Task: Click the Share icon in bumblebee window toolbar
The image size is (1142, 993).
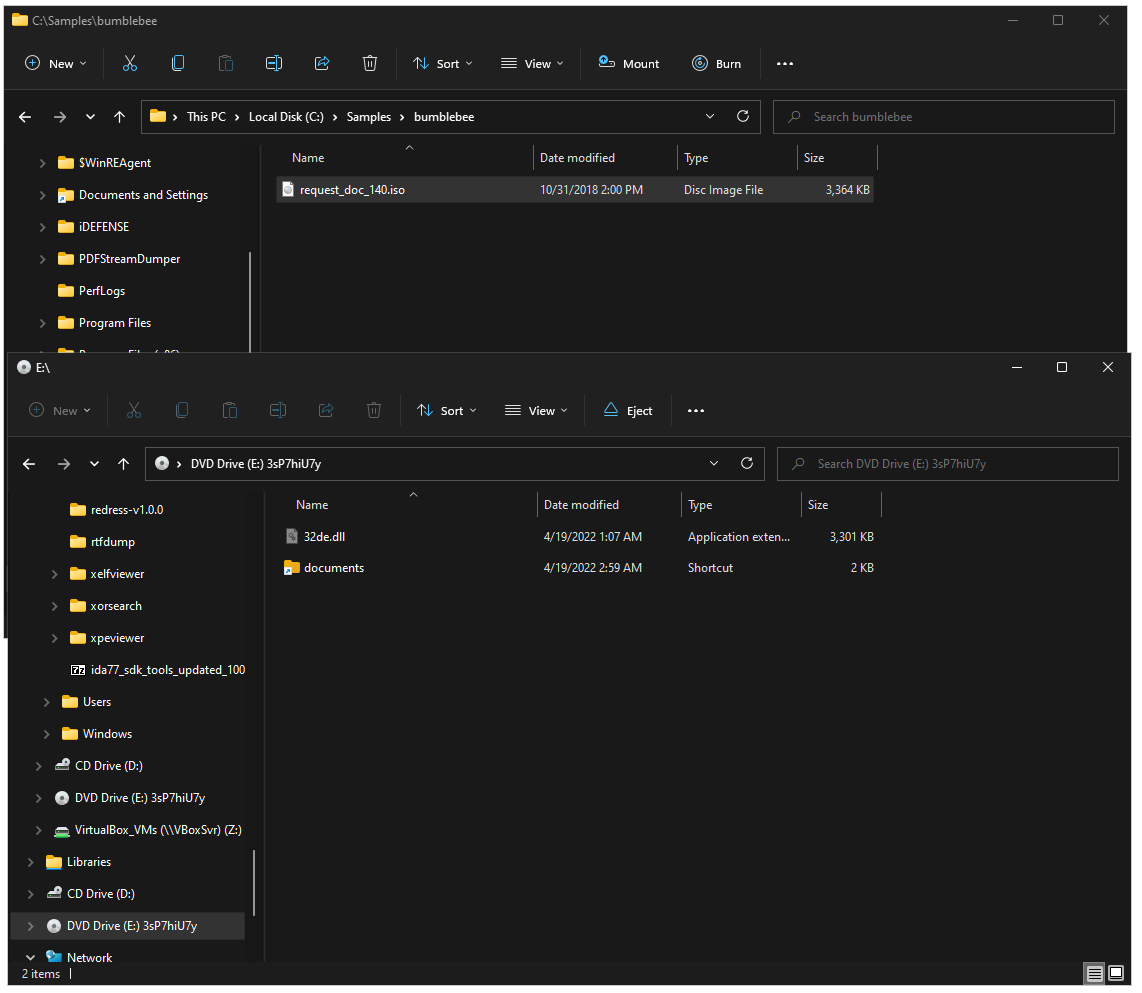Action: tap(322, 63)
